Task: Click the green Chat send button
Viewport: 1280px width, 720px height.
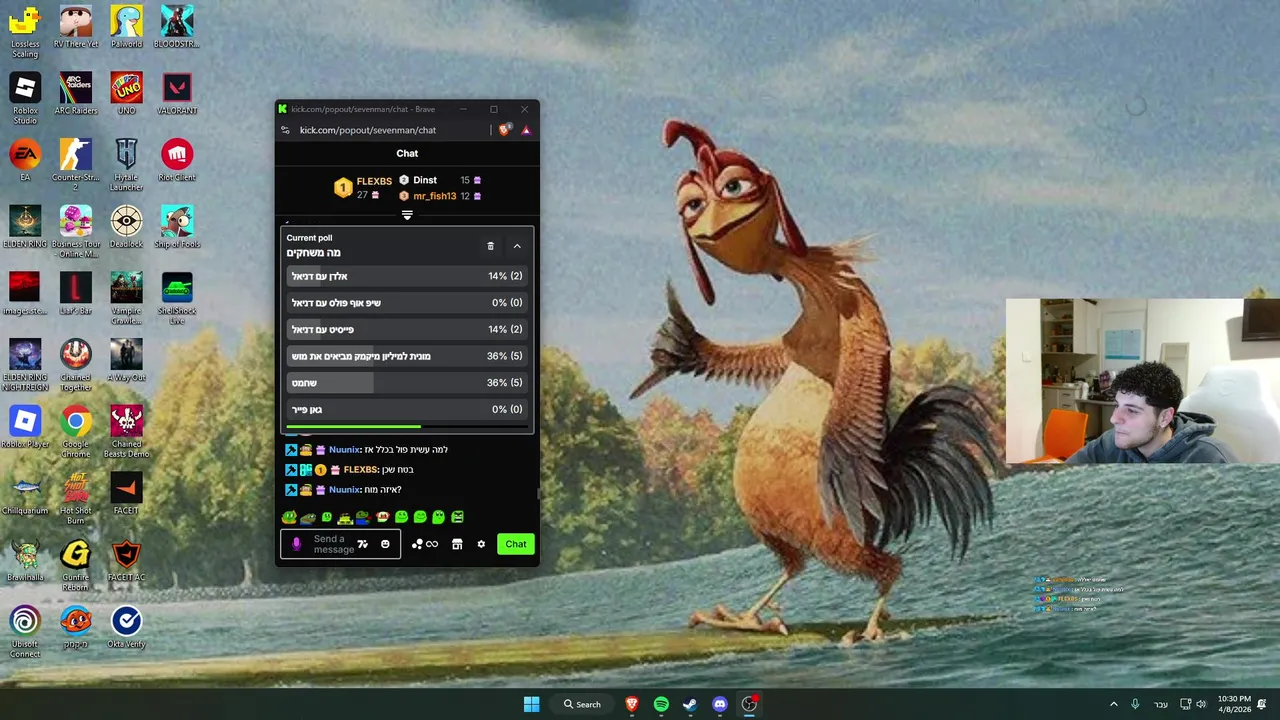Action: pos(516,544)
